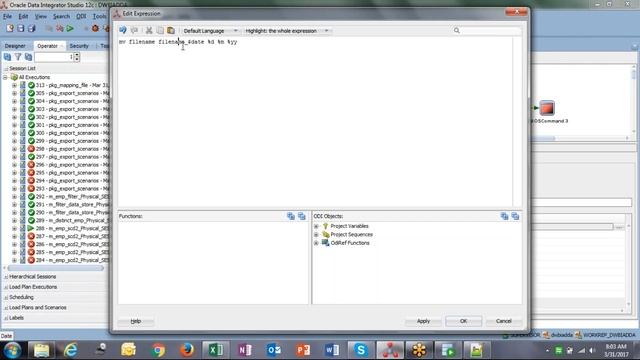The image size is (640, 360).
Task: Expand all nodes in the Functions panel
Action: (x=291, y=216)
